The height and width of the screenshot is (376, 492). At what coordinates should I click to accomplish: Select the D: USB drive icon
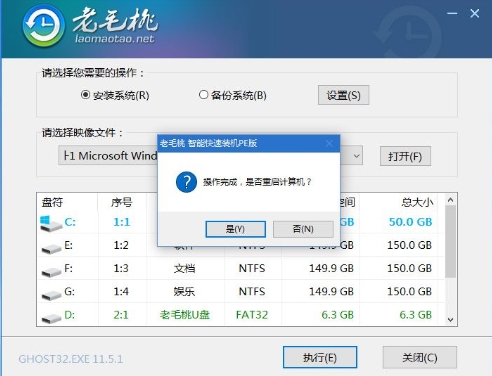pos(51,318)
